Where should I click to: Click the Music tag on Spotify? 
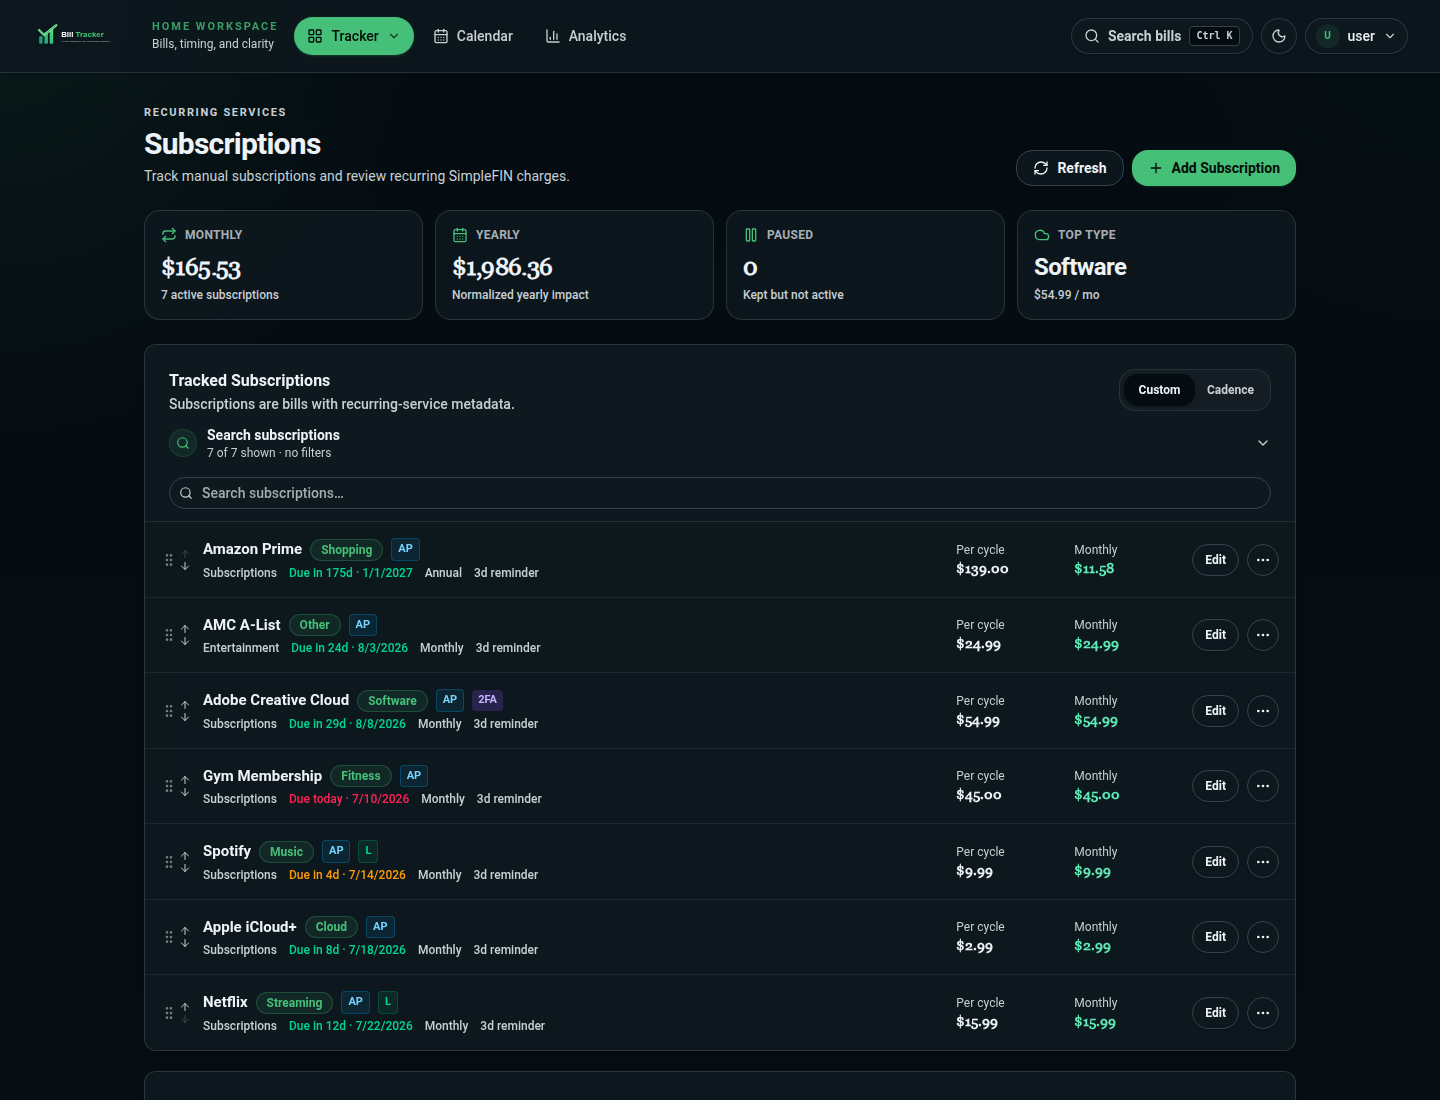coord(286,852)
